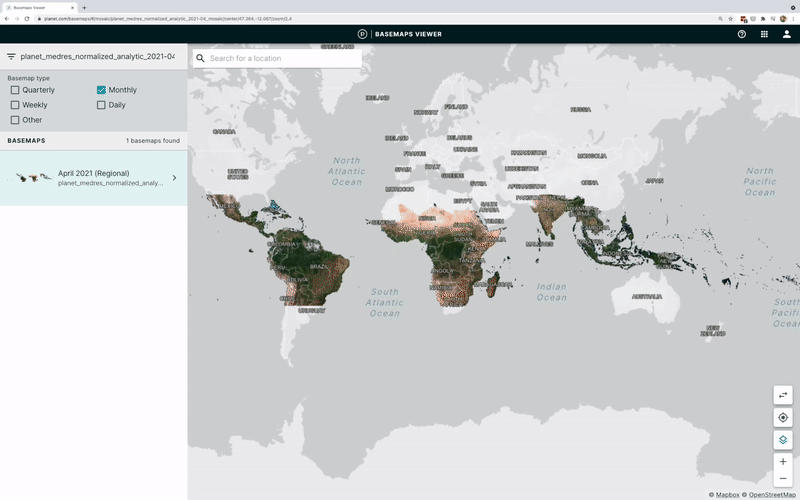Viewport: 800px width, 500px height.
Task: Open the user account icon
Action: (787, 34)
